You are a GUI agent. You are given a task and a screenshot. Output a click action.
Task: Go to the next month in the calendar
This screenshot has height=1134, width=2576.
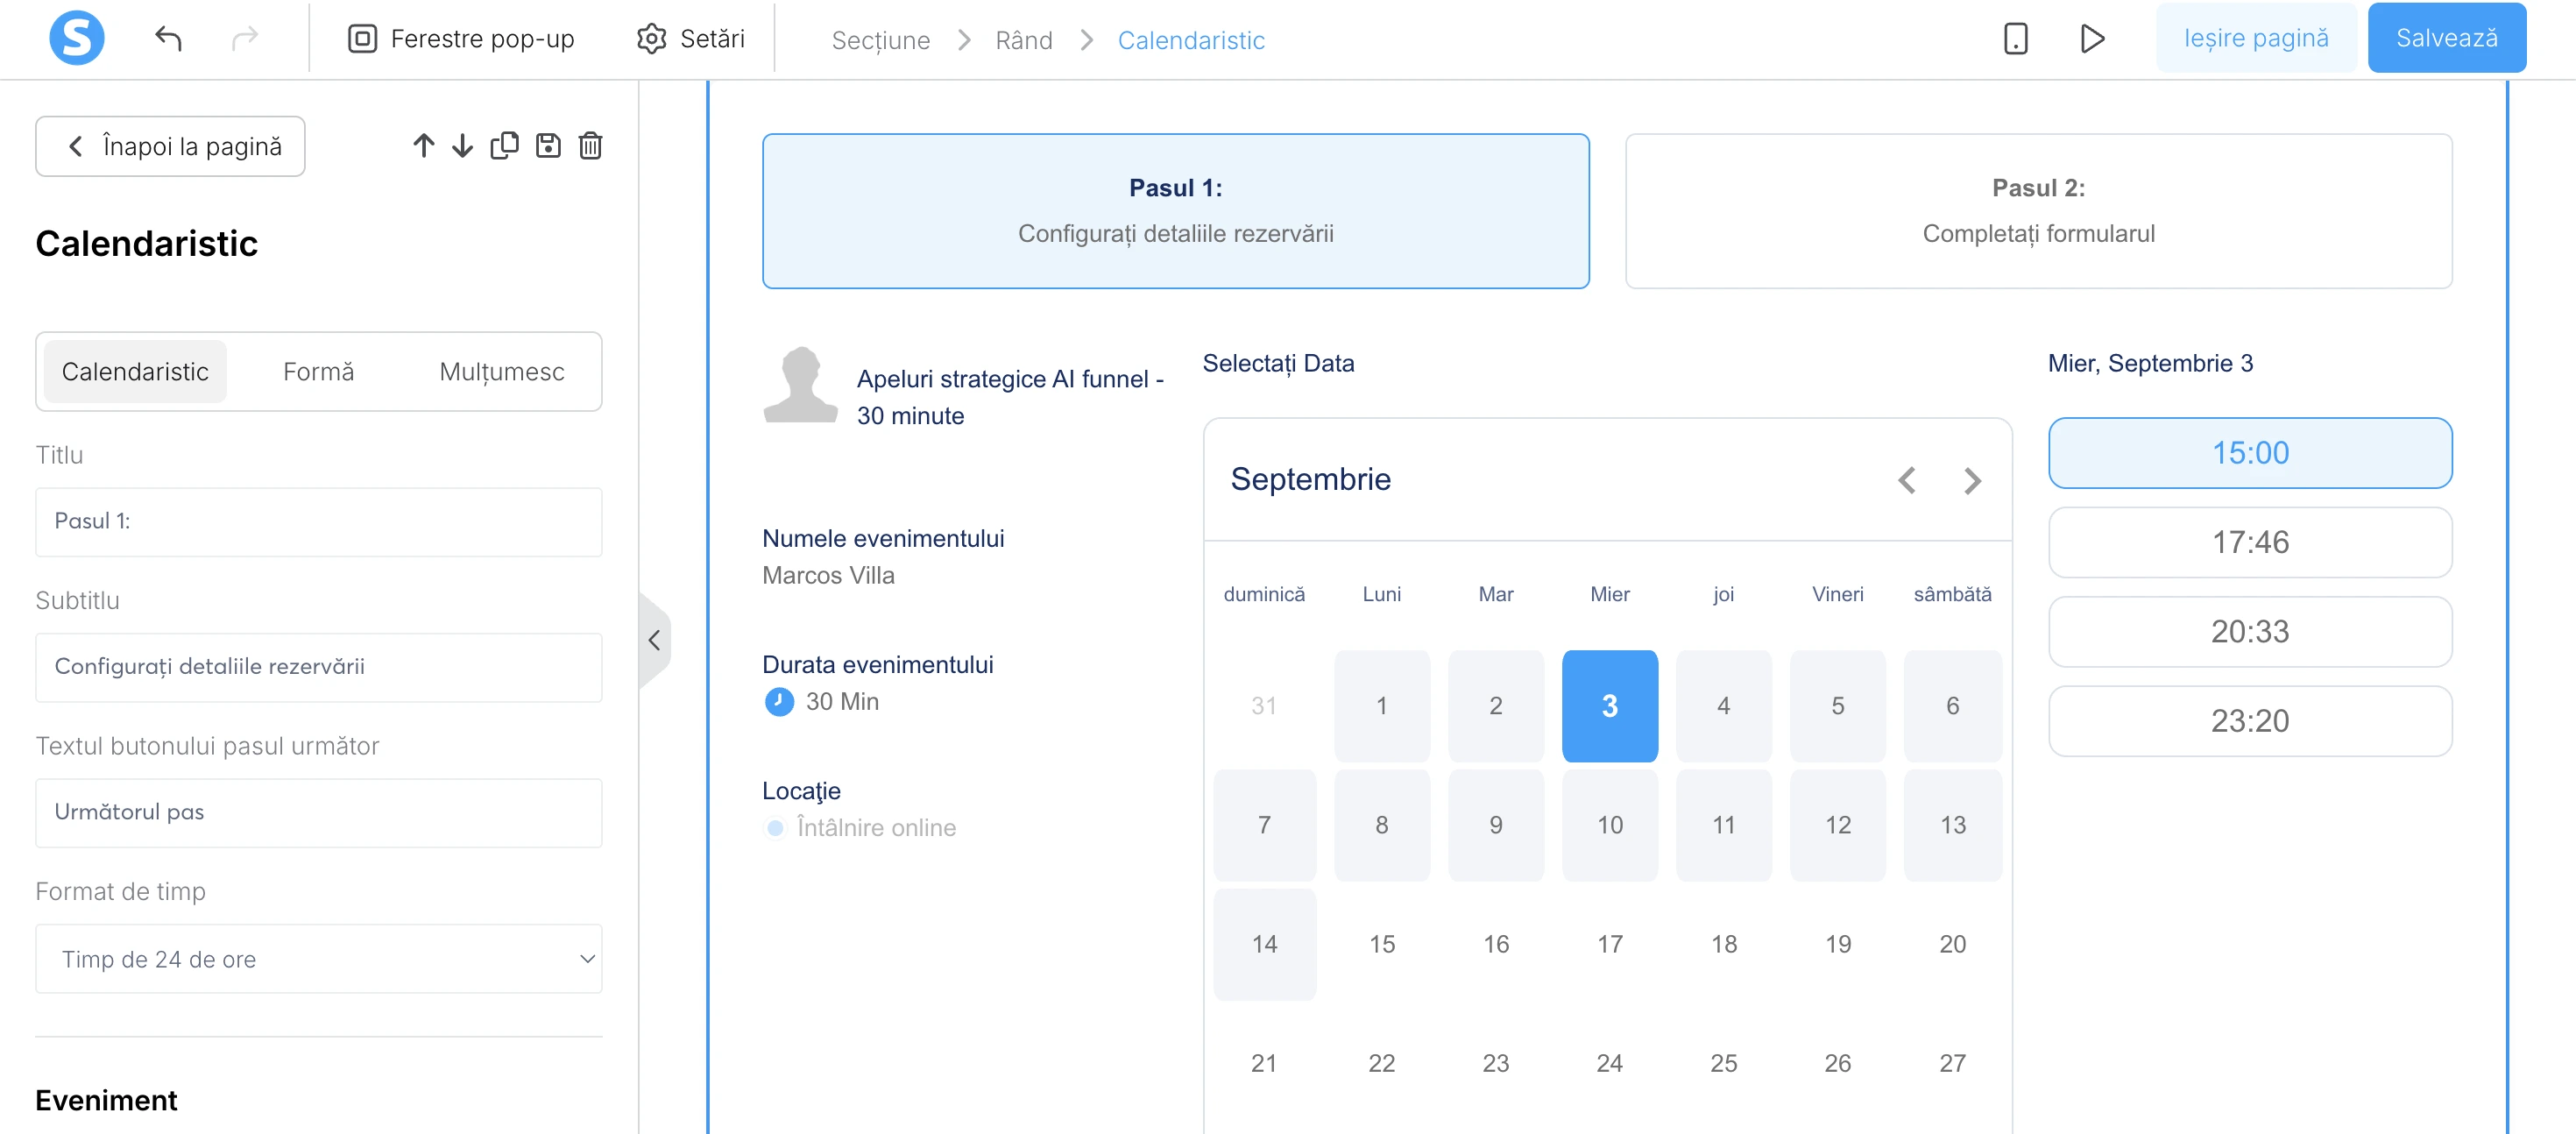(x=1971, y=480)
